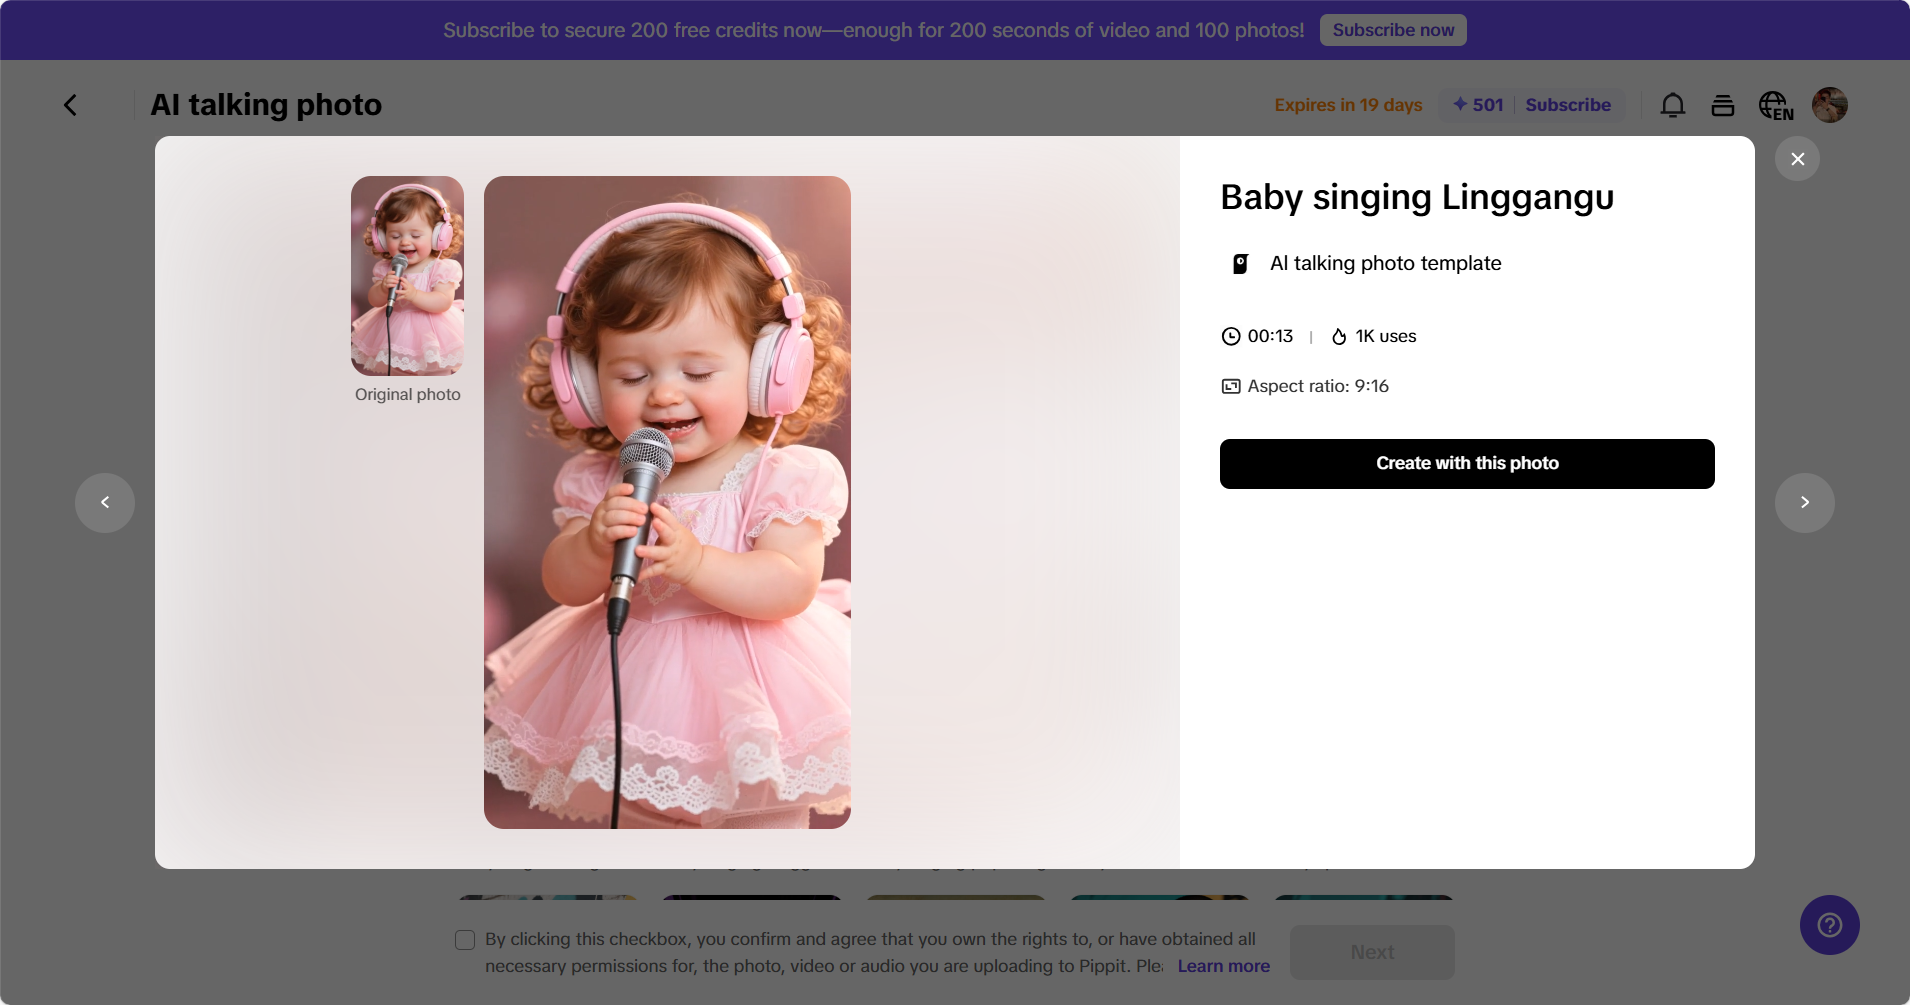This screenshot has width=1910, height=1005.
Task: Close the template preview dialog
Action: point(1797,159)
